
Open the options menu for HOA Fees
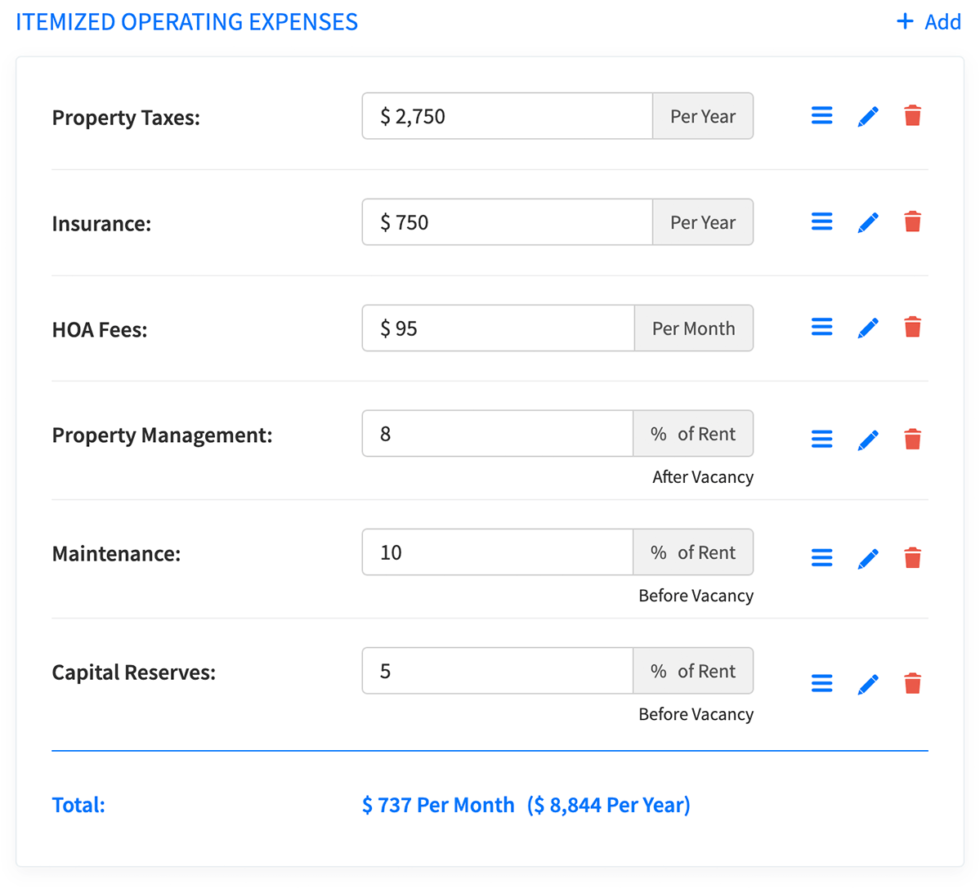click(x=821, y=327)
